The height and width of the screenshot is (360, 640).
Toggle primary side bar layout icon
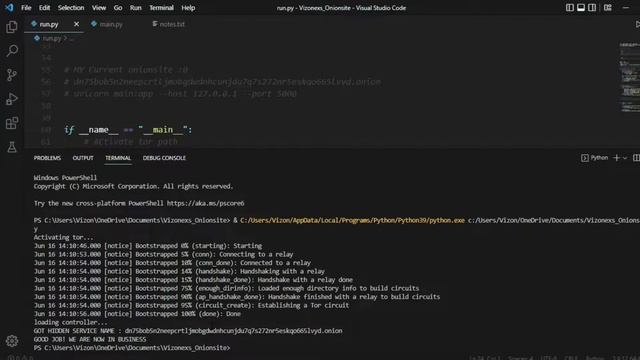(570, 7)
